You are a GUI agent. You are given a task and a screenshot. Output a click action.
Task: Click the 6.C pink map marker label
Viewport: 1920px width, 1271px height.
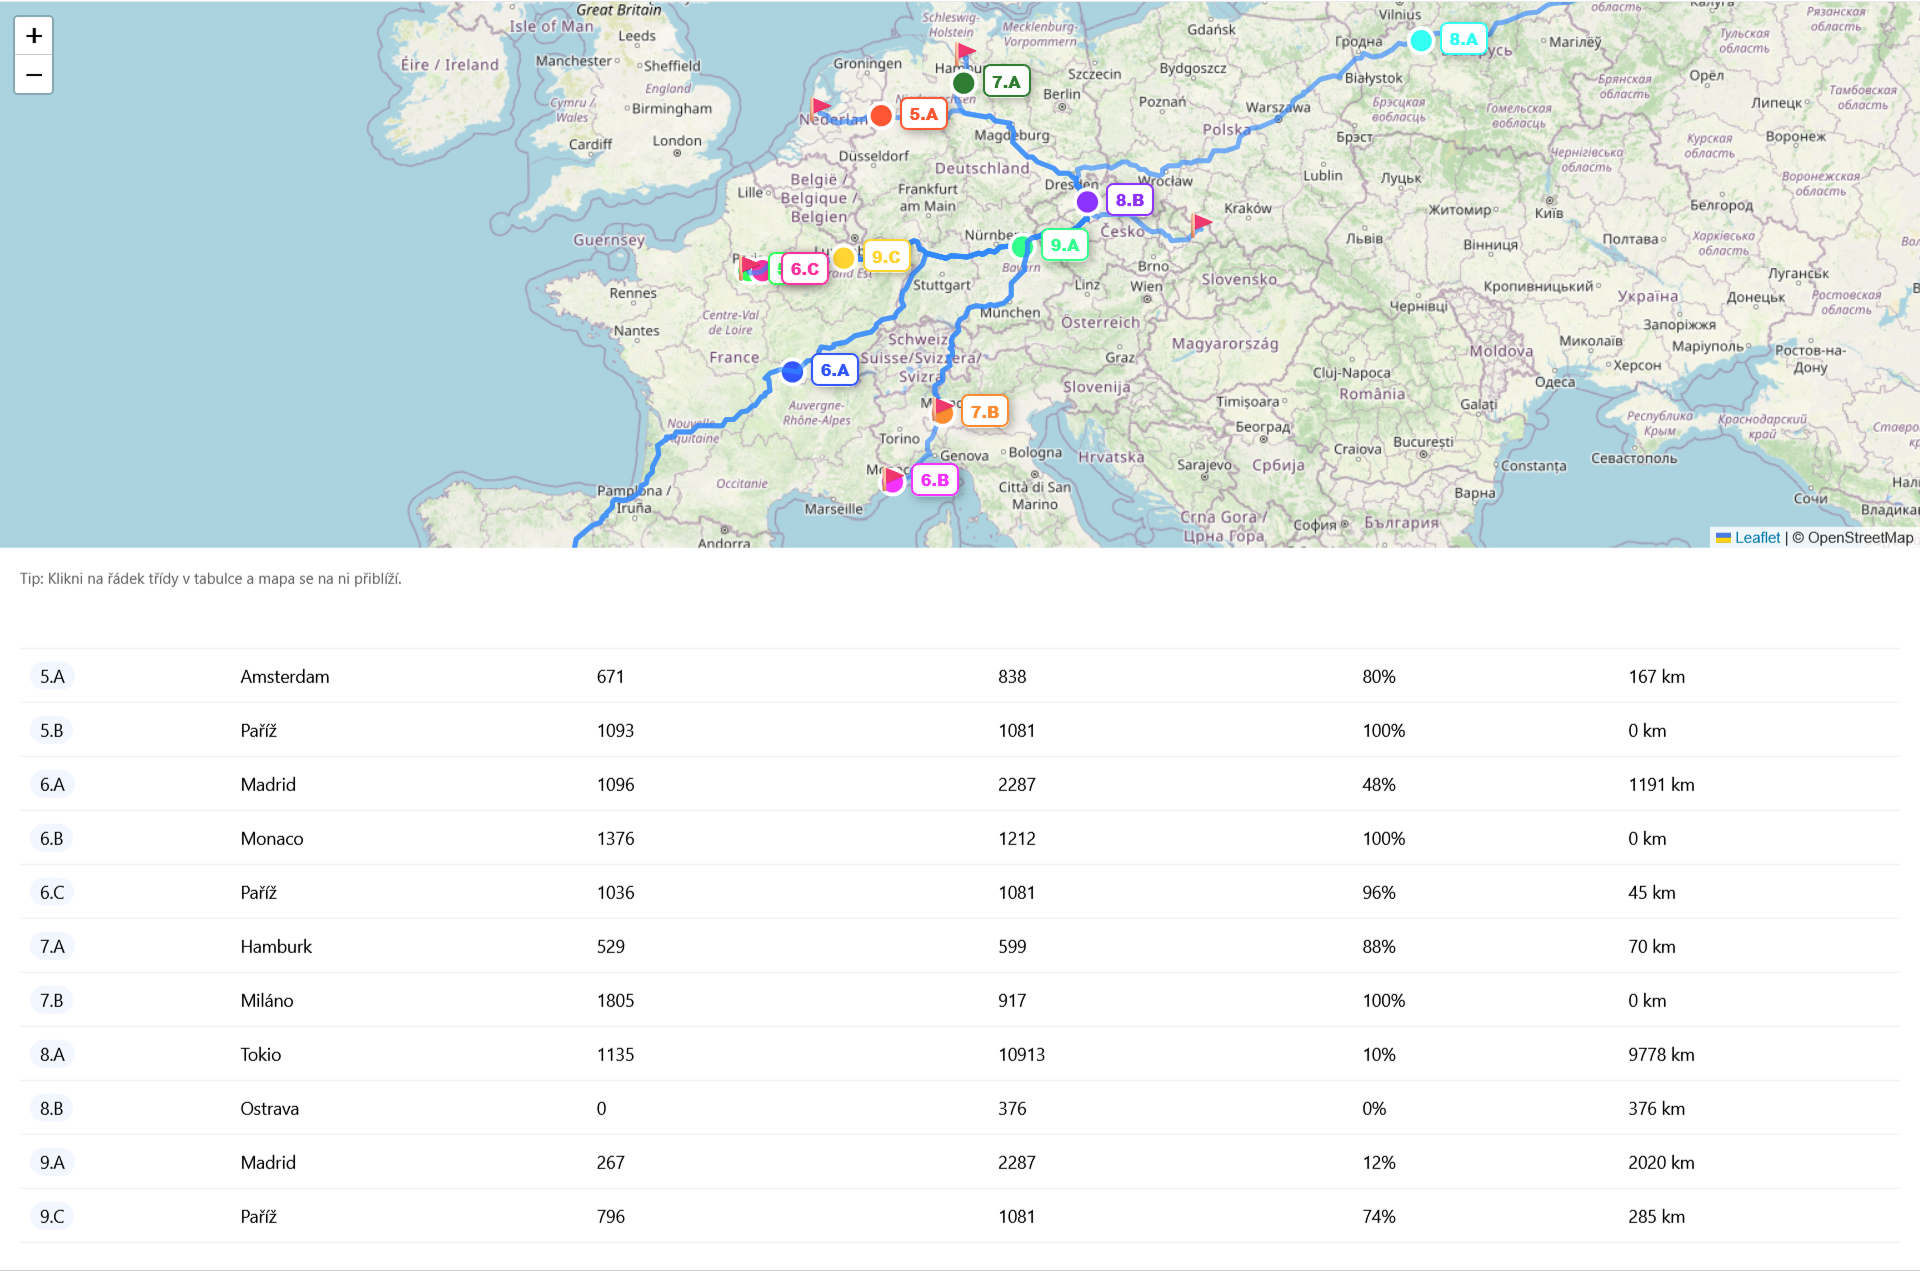coord(804,269)
